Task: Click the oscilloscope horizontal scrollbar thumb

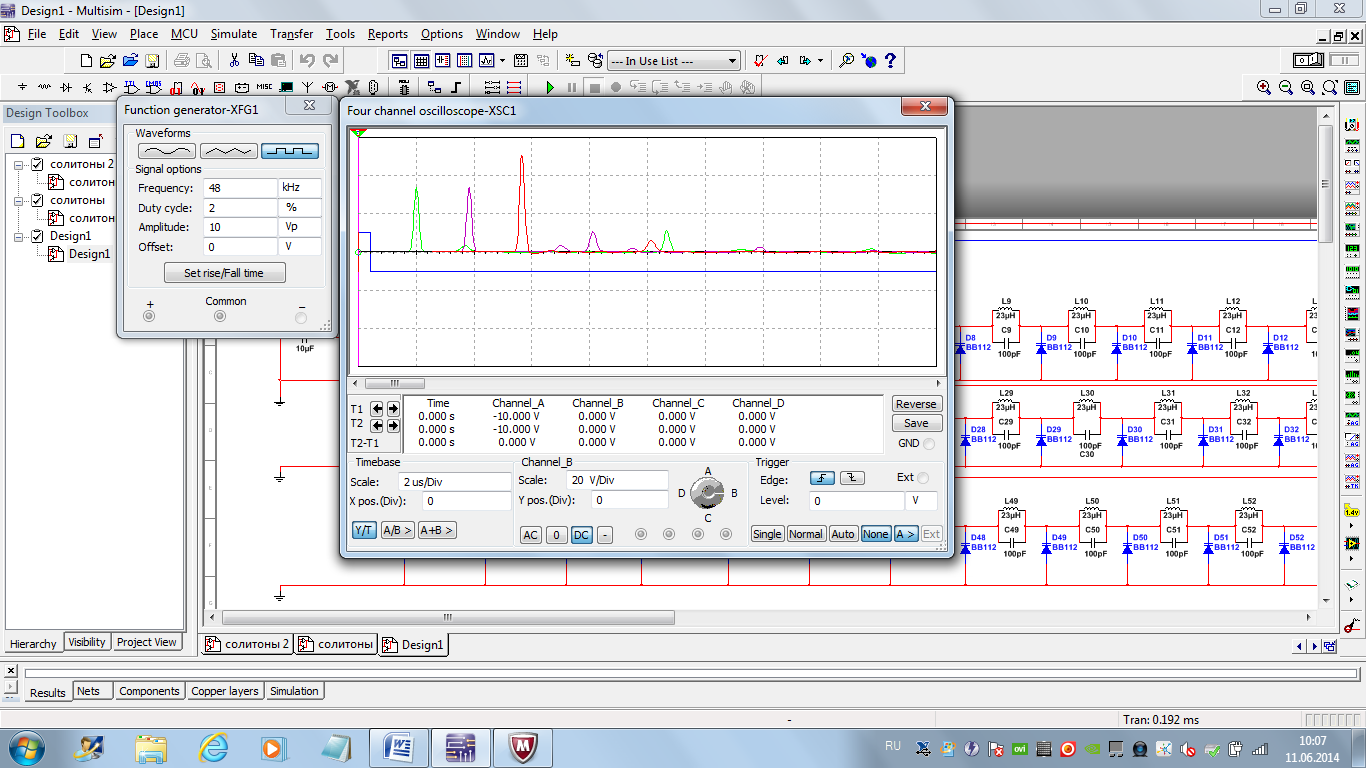Action: (394, 383)
